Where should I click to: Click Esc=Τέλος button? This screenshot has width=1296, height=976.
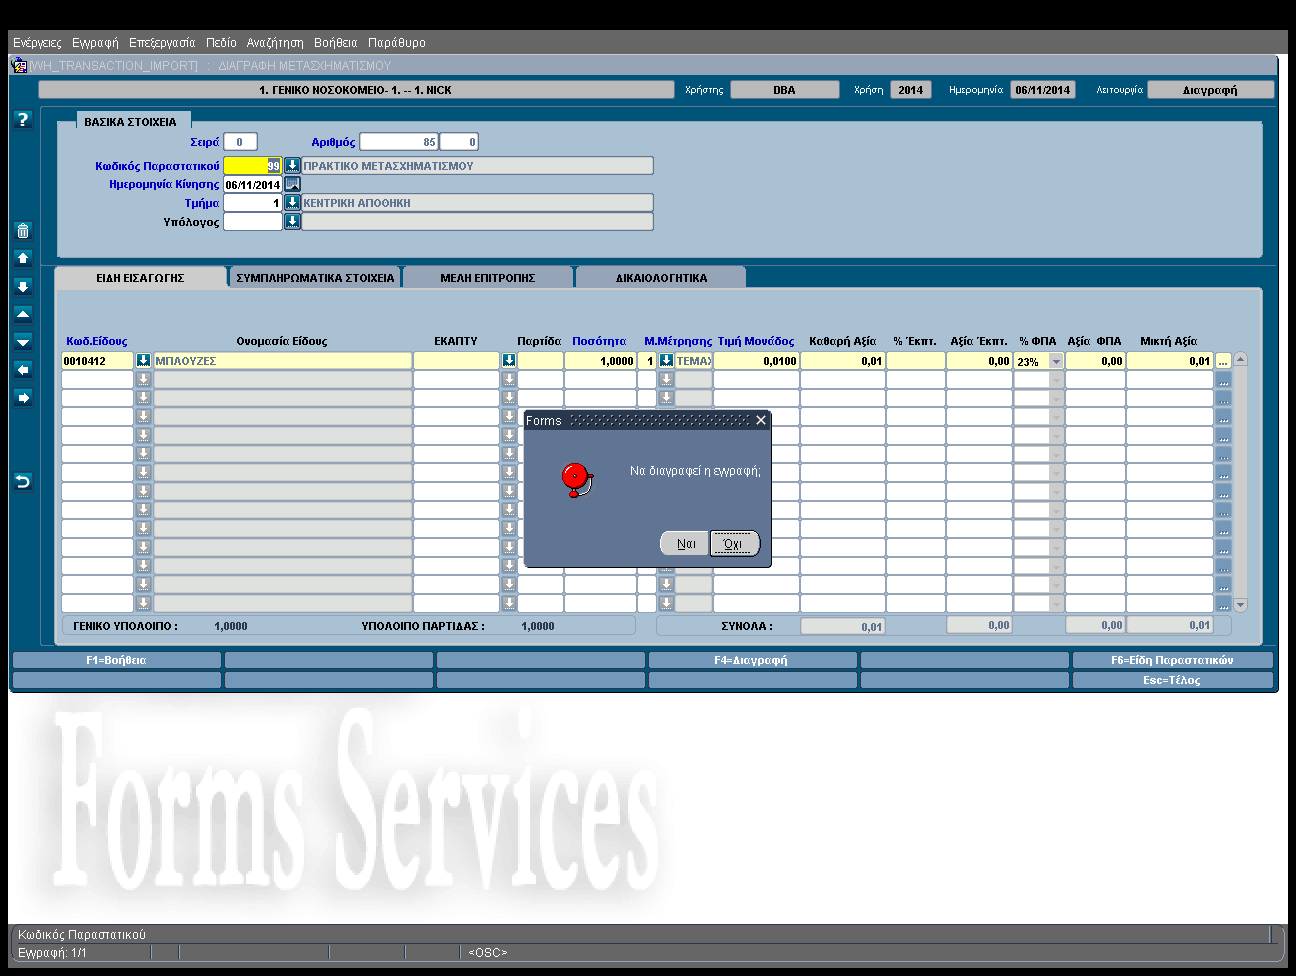[1172, 680]
